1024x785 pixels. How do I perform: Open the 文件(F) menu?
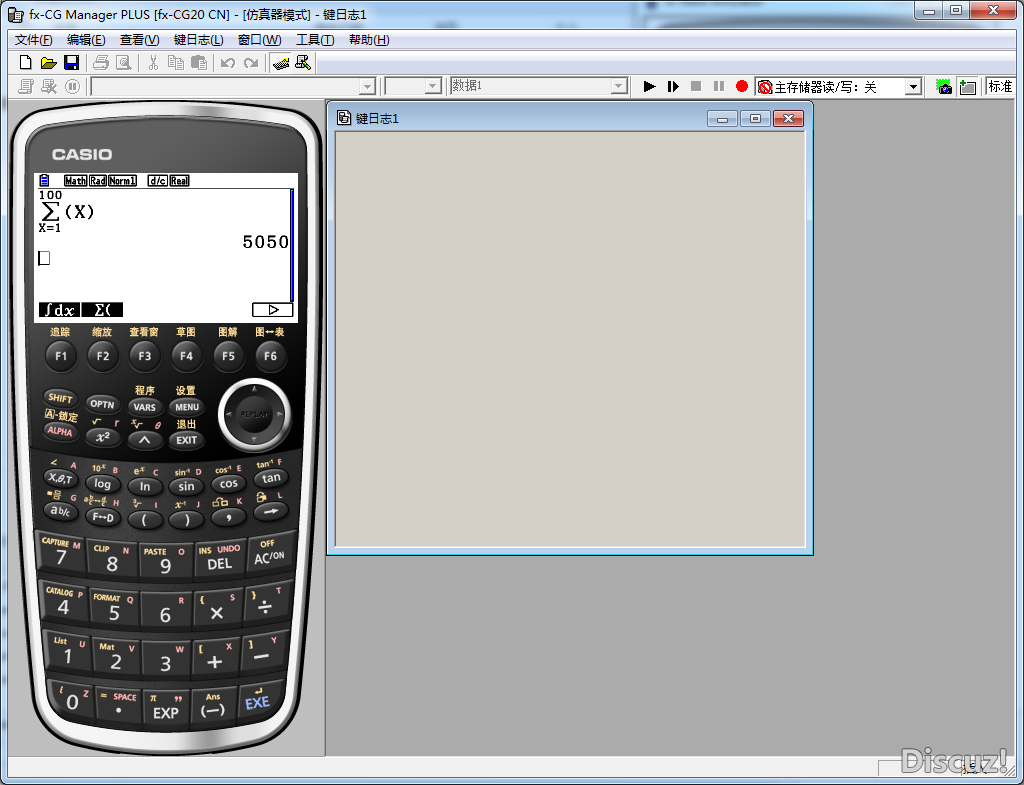[x=33, y=40]
